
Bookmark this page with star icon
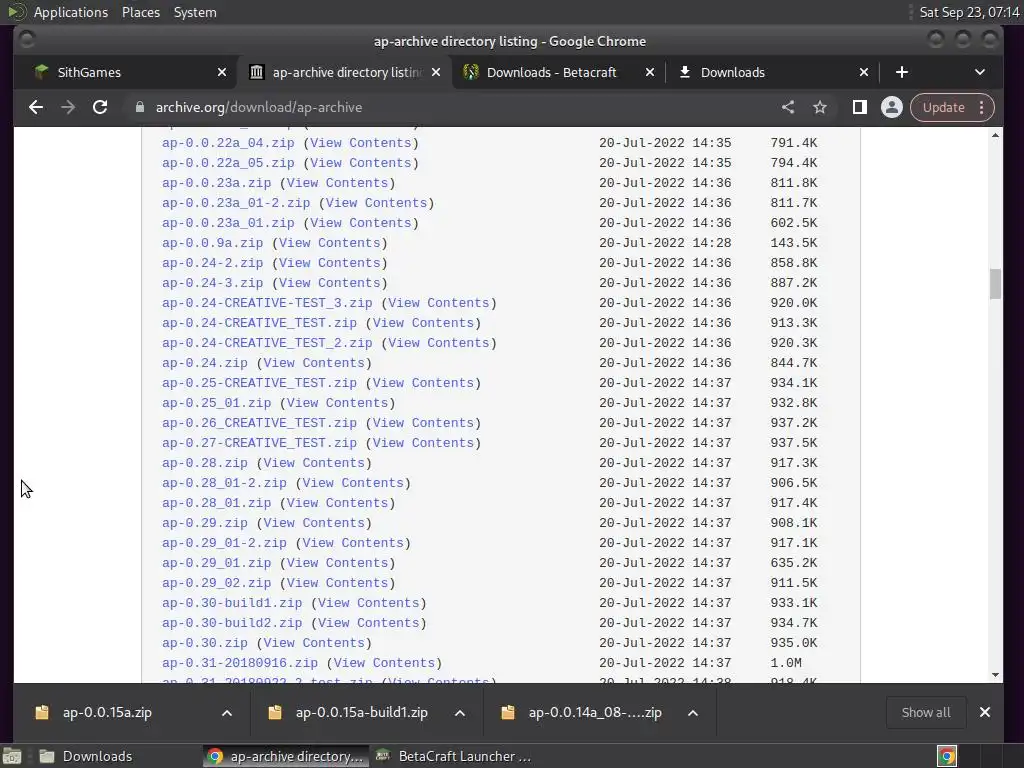(x=820, y=107)
